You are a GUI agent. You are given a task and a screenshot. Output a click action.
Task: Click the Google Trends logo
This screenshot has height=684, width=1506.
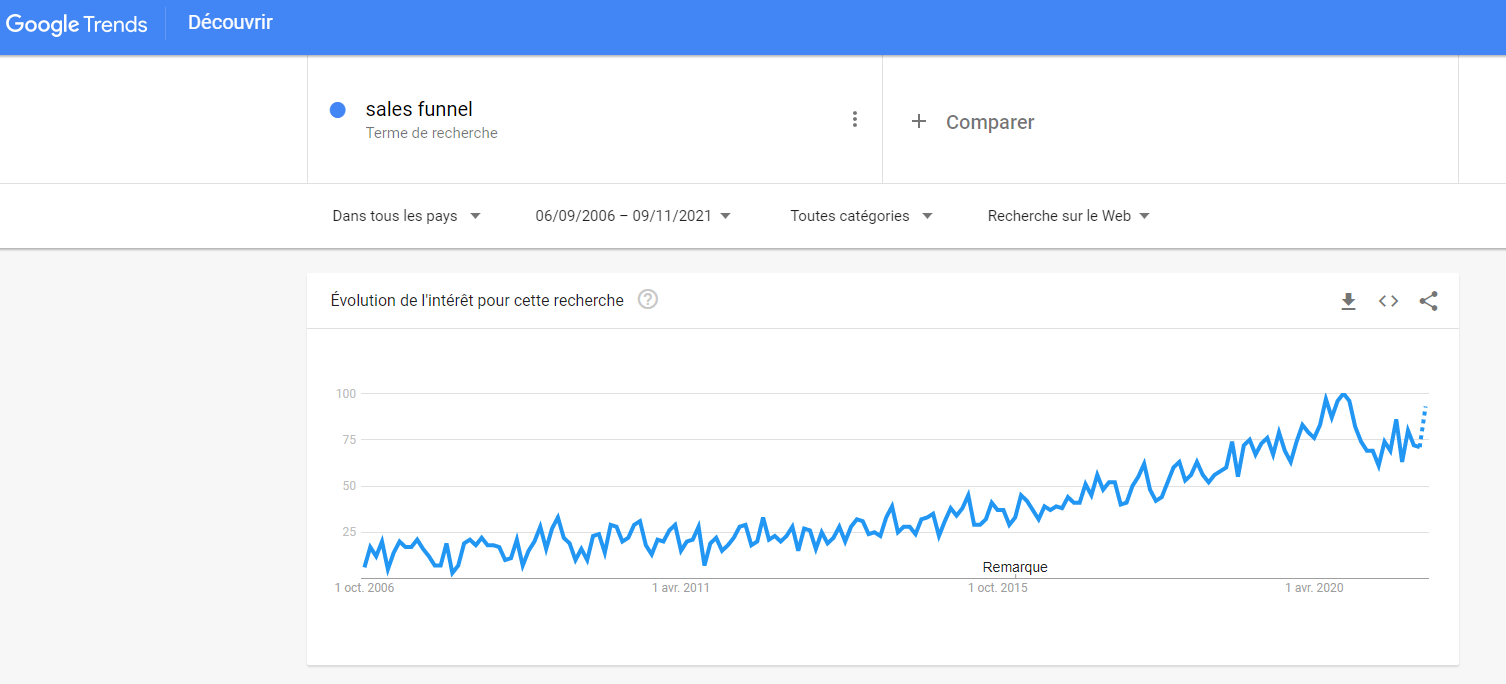tap(76, 25)
